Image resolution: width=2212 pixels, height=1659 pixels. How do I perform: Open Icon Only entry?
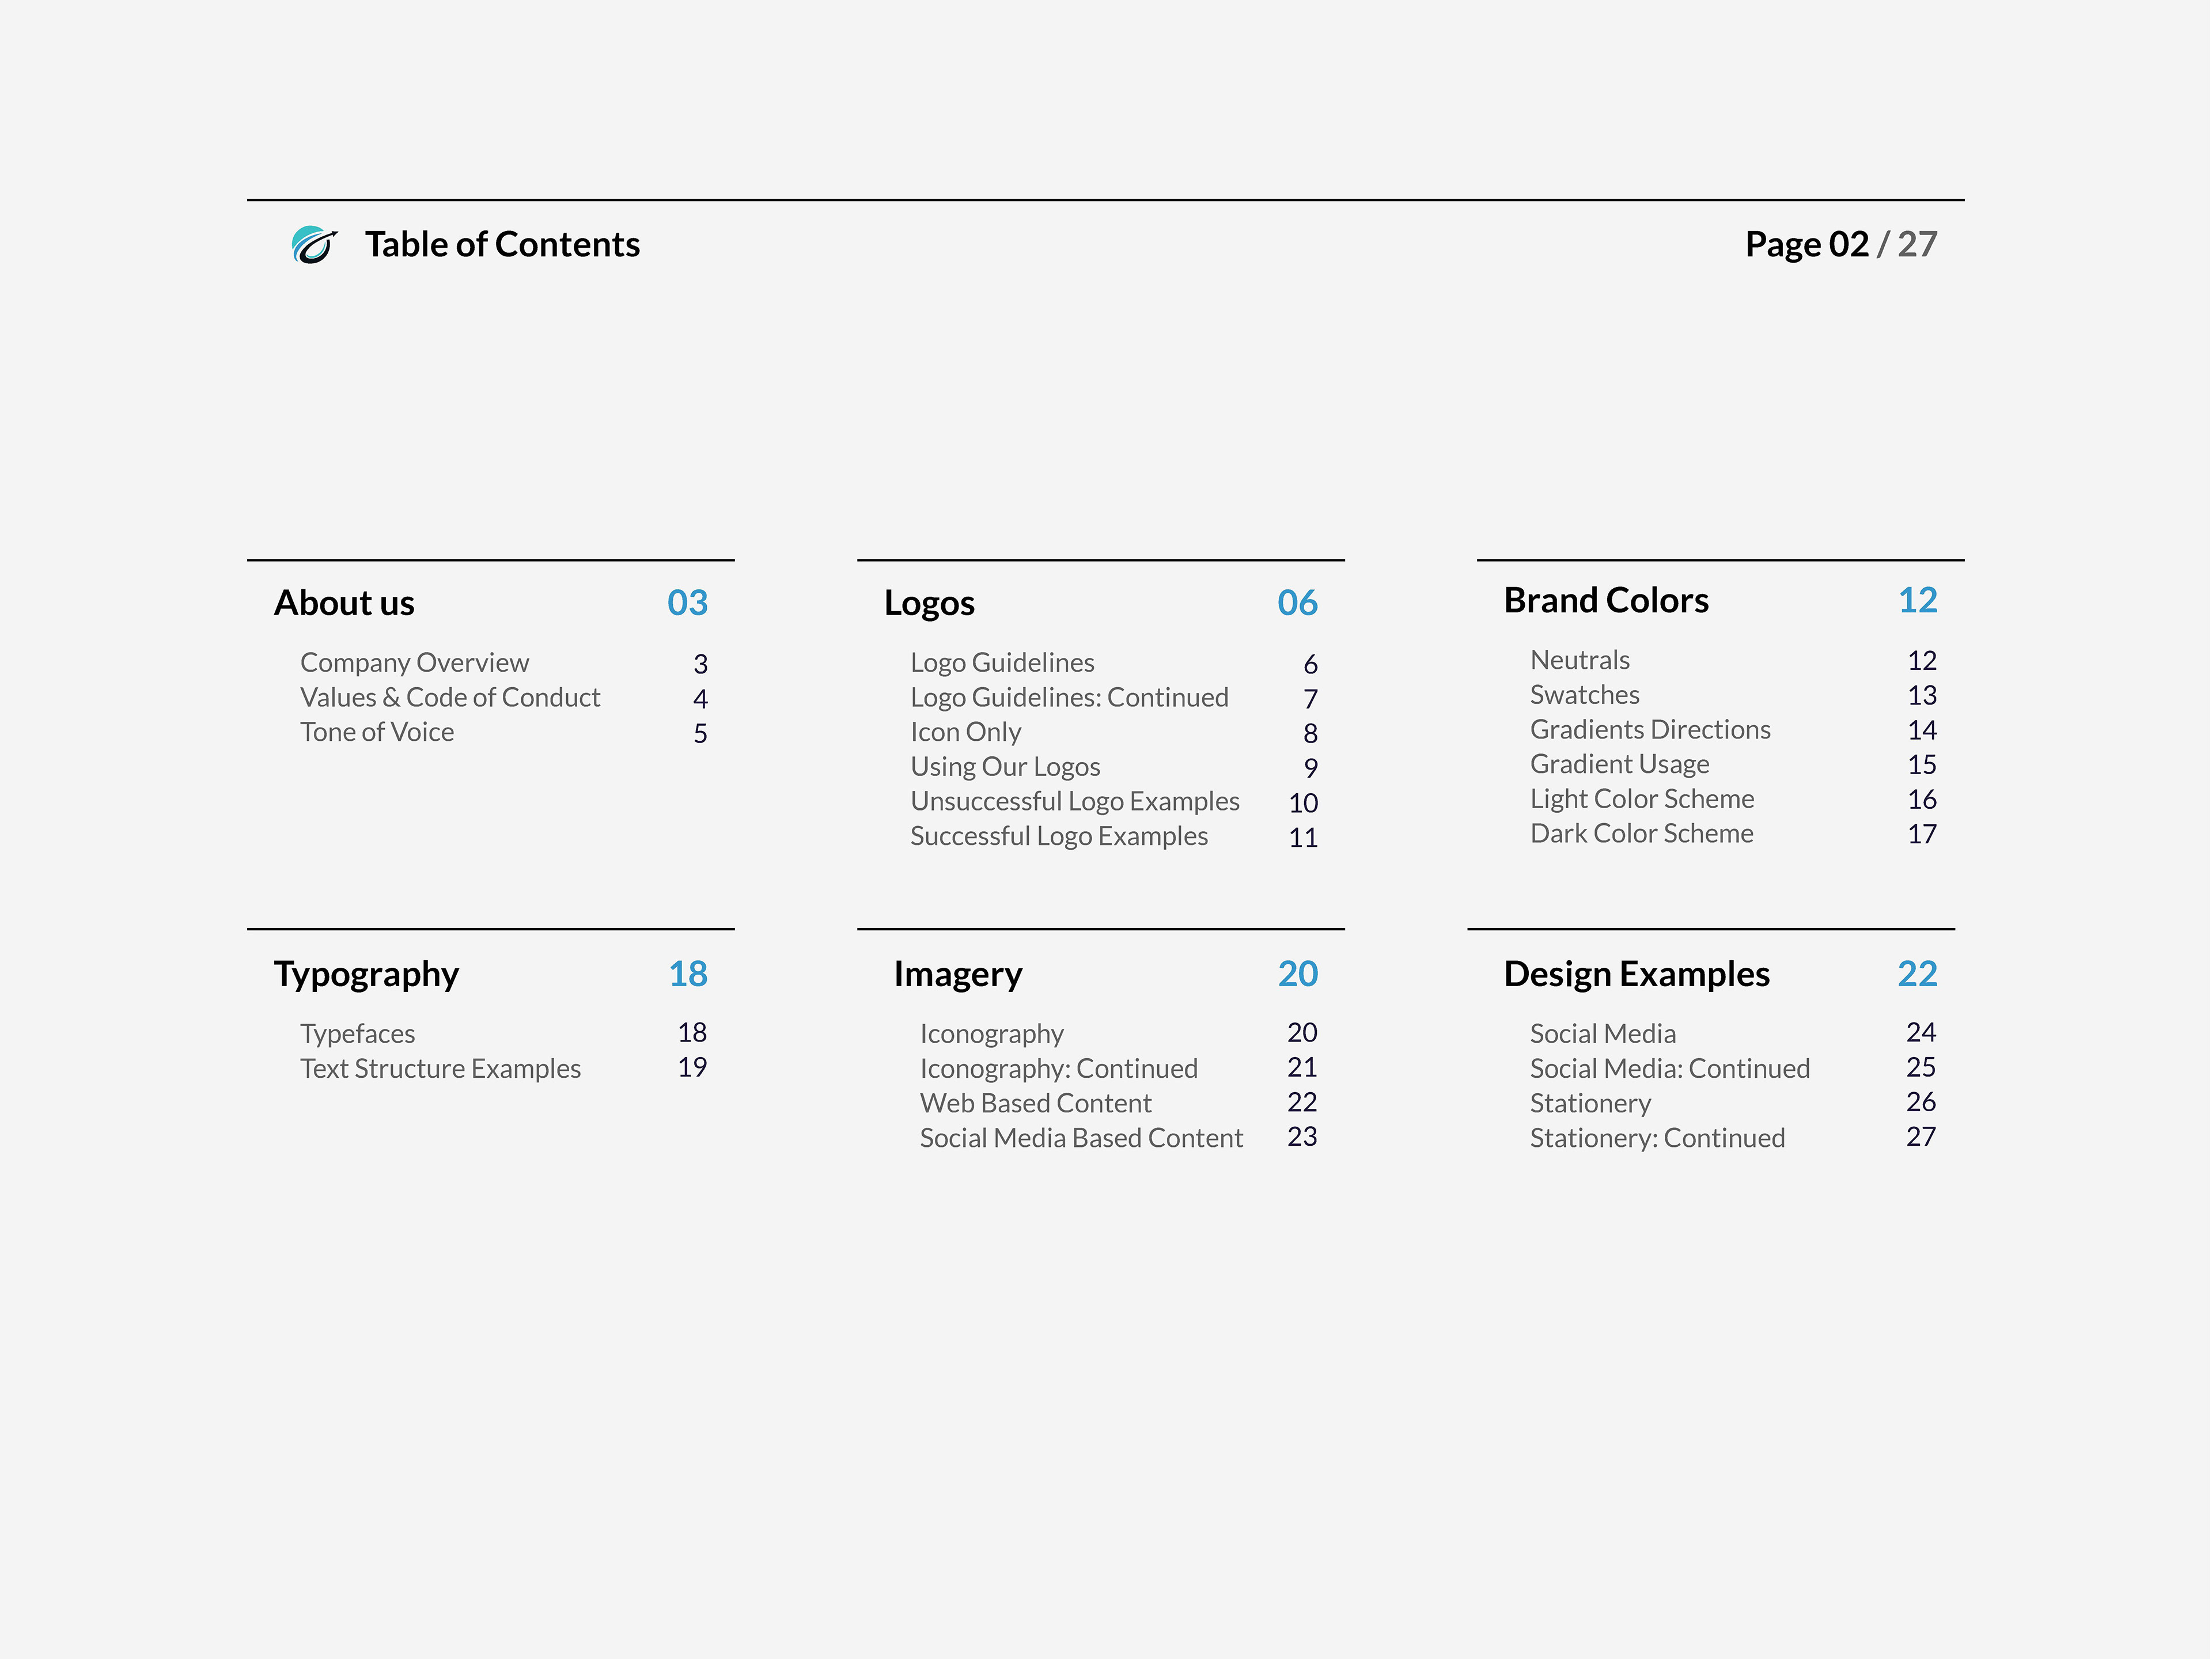coord(965,733)
